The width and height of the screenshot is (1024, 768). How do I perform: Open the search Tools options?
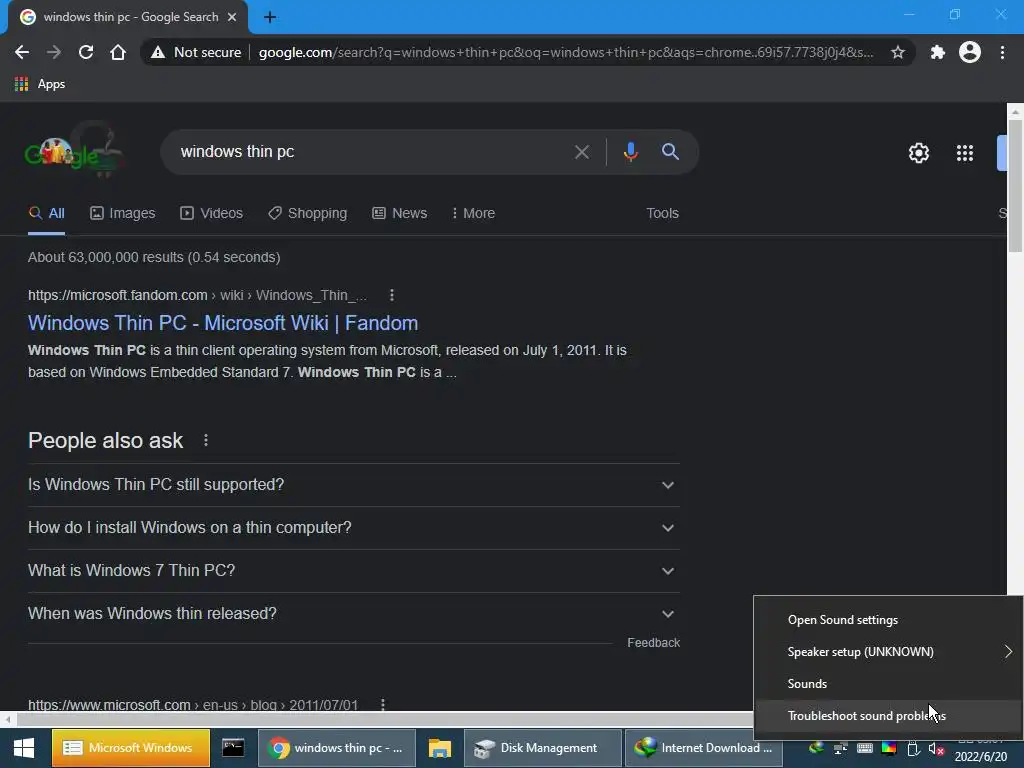pyautogui.click(x=662, y=214)
